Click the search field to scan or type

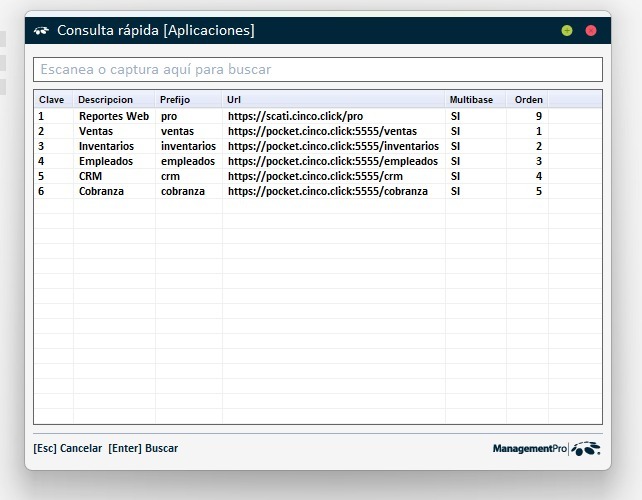click(x=318, y=70)
